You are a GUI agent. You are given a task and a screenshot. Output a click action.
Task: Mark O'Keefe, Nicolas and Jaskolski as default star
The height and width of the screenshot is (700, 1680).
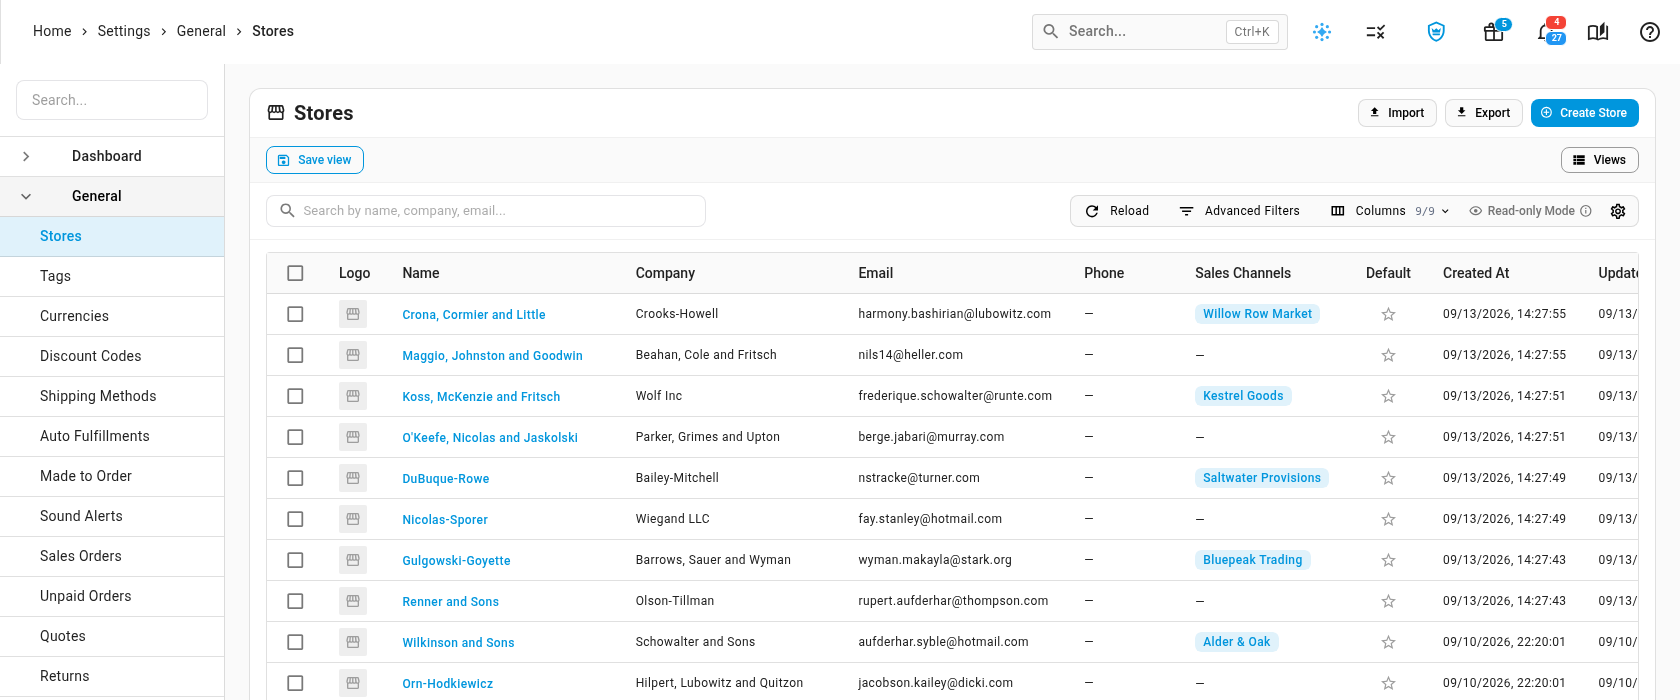coord(1388,437)
